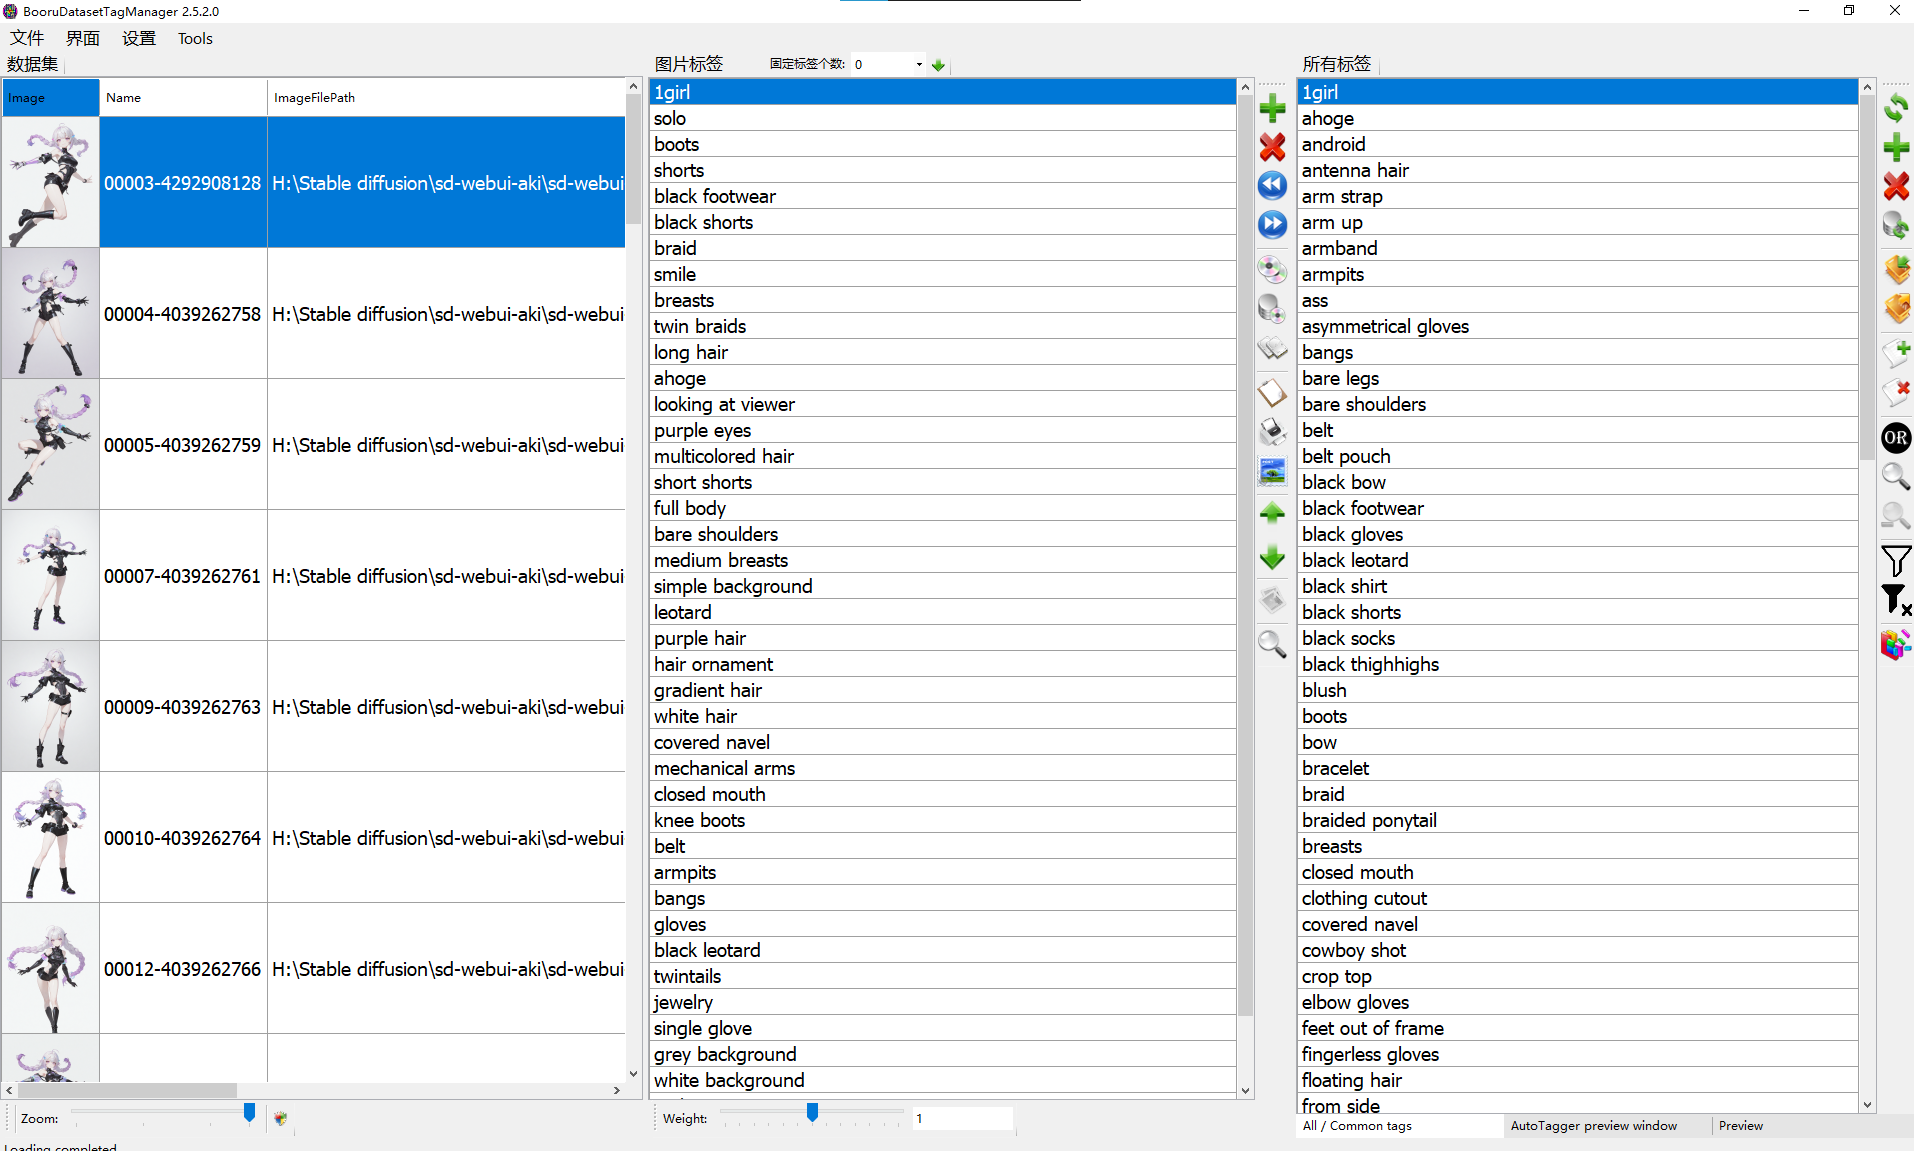Image resolution: width=1914 pixels, height=1151 pixels.
Task: Click the Name column header
Action: click(183, 98)
